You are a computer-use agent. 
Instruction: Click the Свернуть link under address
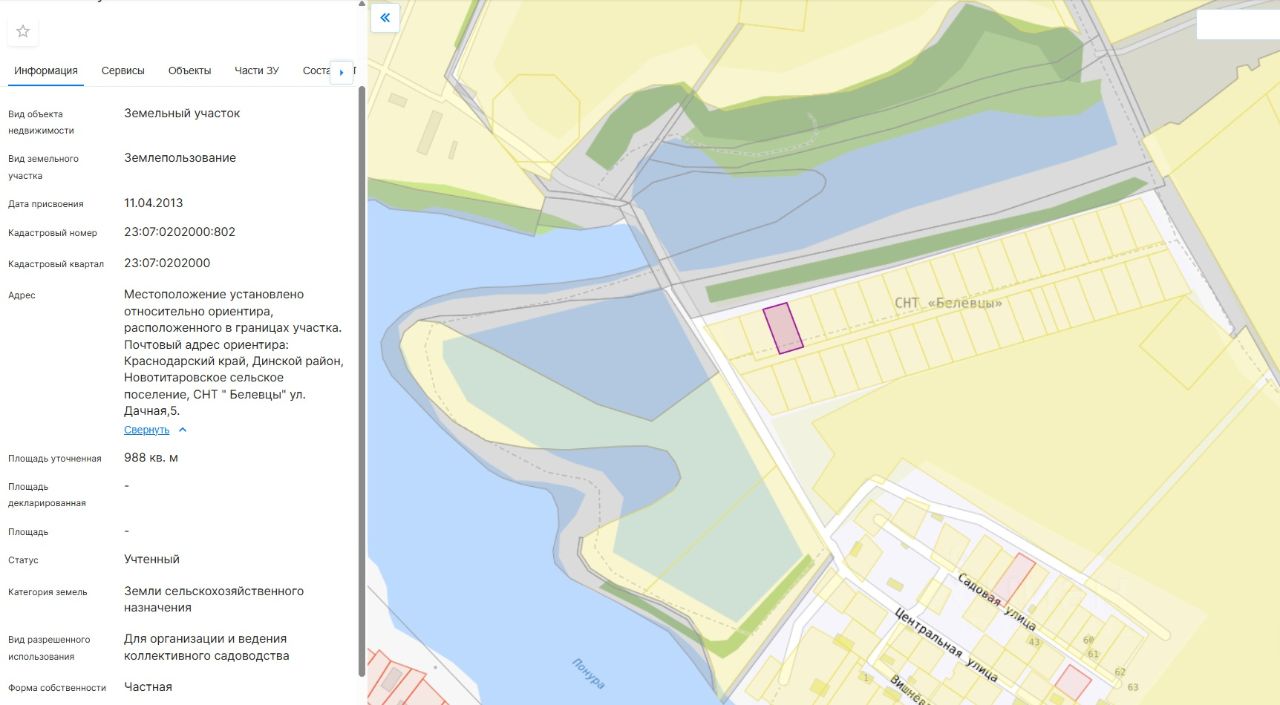[x=147, y=430]
